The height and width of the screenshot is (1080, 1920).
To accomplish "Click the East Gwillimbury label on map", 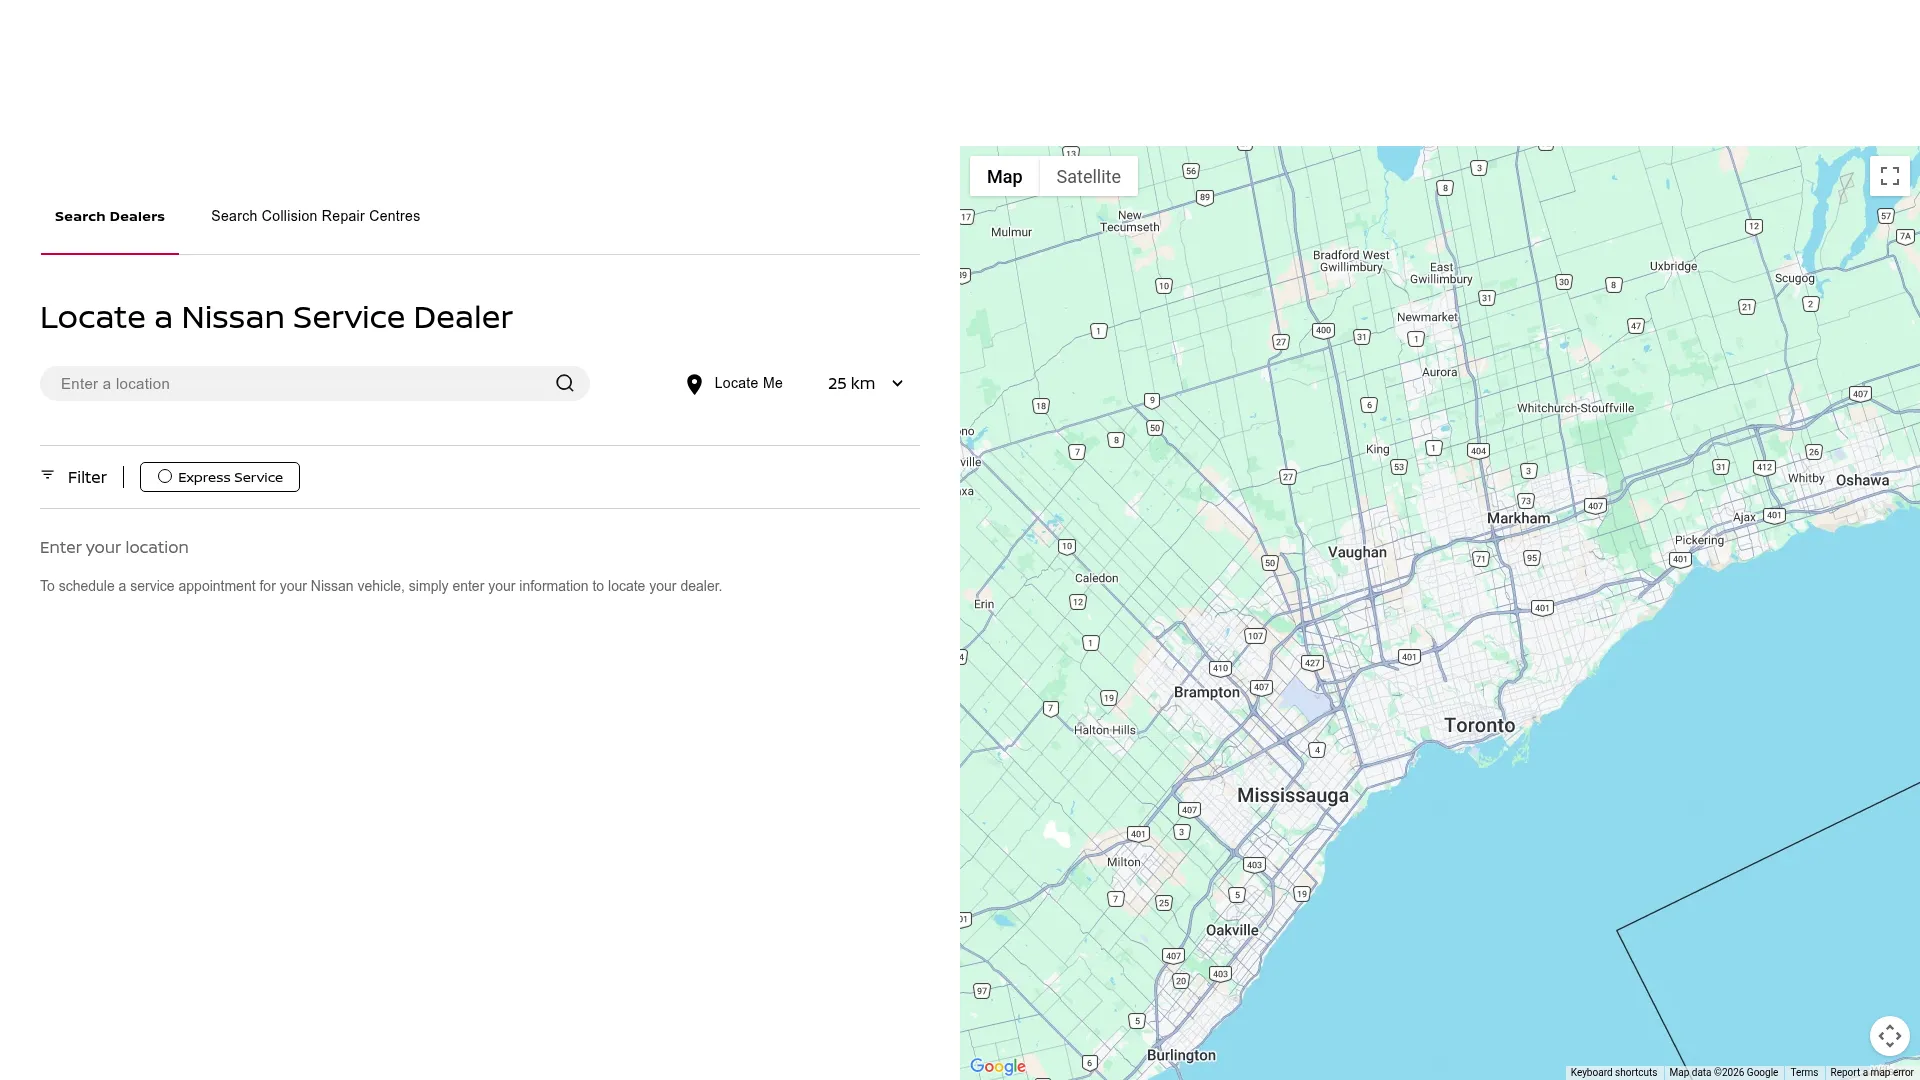I will pos(1441,273).
